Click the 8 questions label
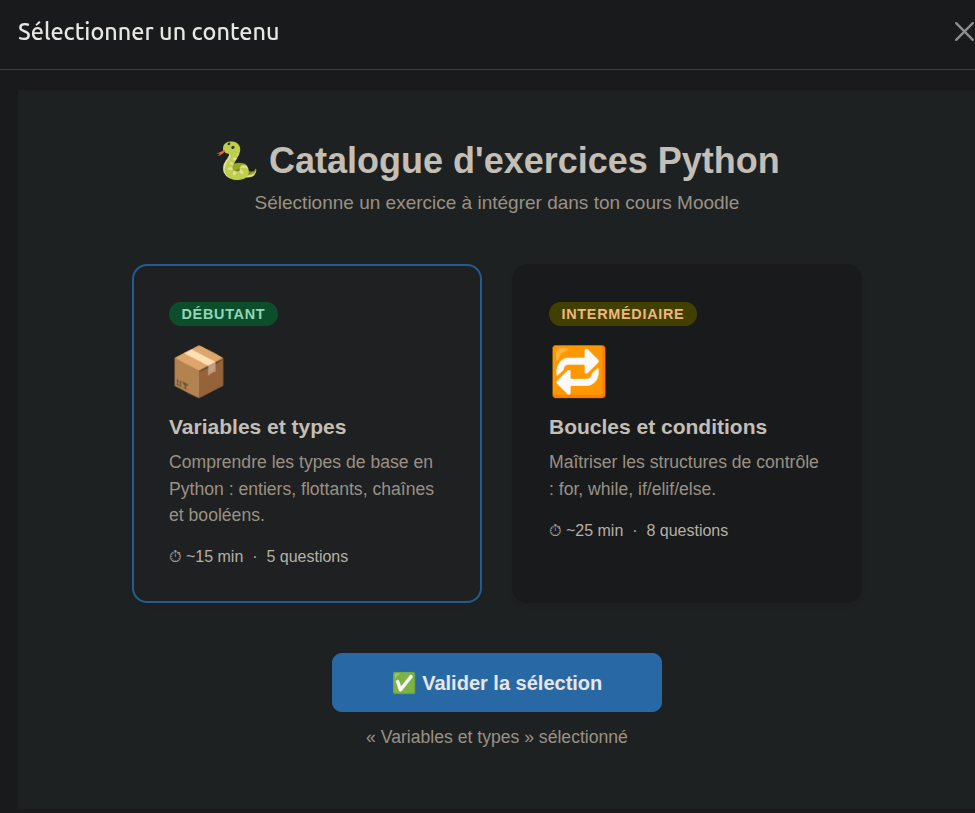The height and width of the screenshot is (813, 975). pyautogui.click(x=687, y=531)
